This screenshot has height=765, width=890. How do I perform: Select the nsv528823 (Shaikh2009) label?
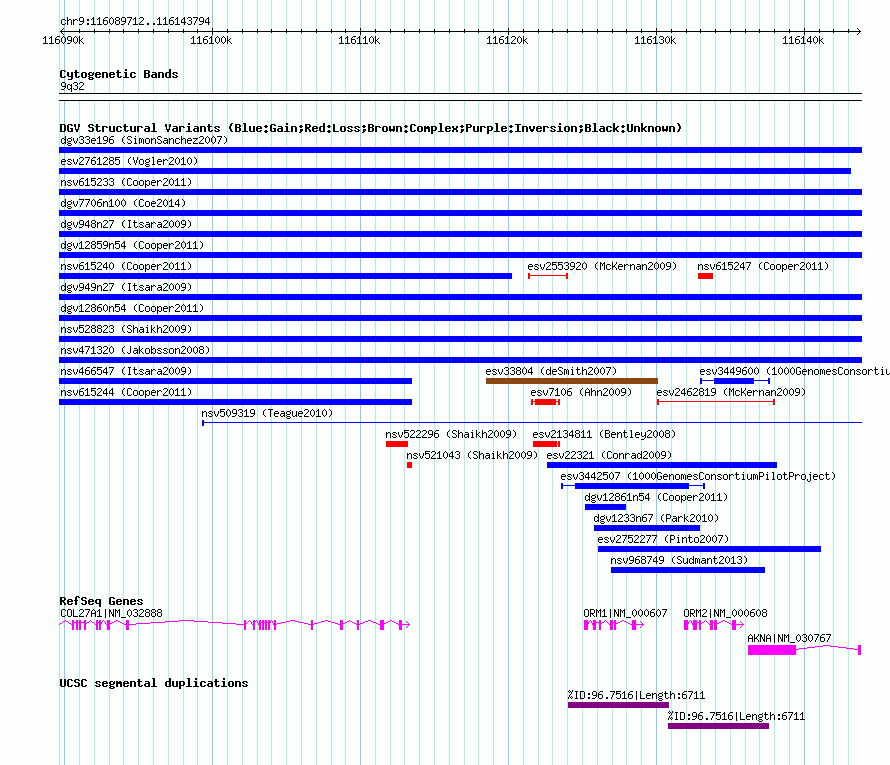[x=126, y=329]
